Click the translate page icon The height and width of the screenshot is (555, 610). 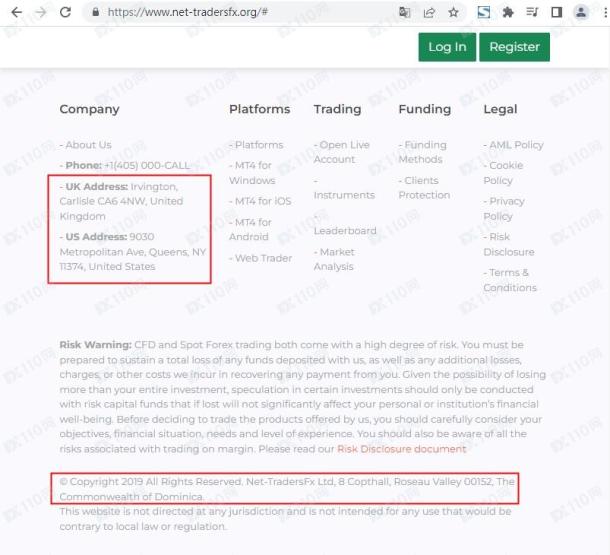[x=405, y=12]
